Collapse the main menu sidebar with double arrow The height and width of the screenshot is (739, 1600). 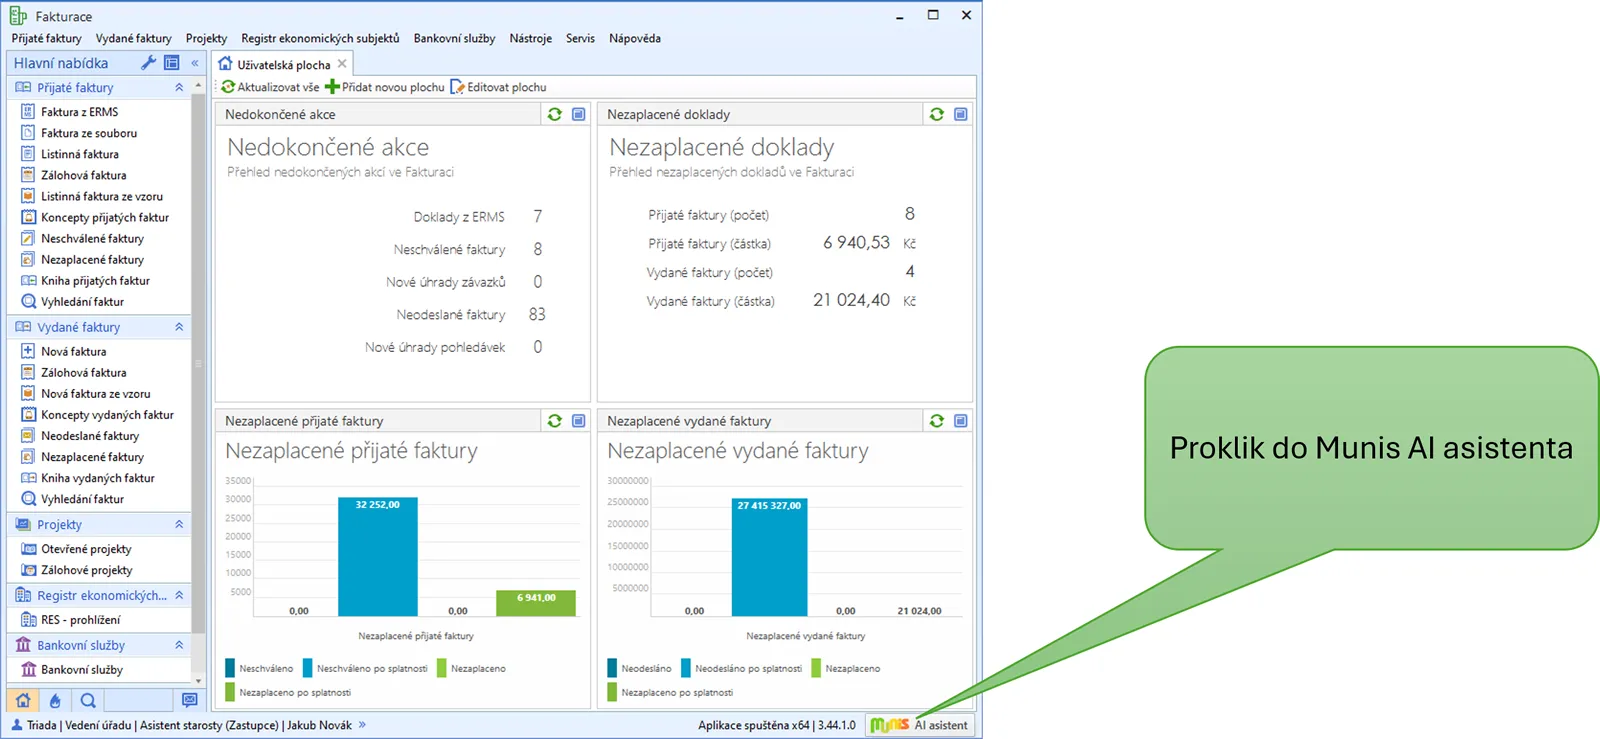click(x=195, y=63)
